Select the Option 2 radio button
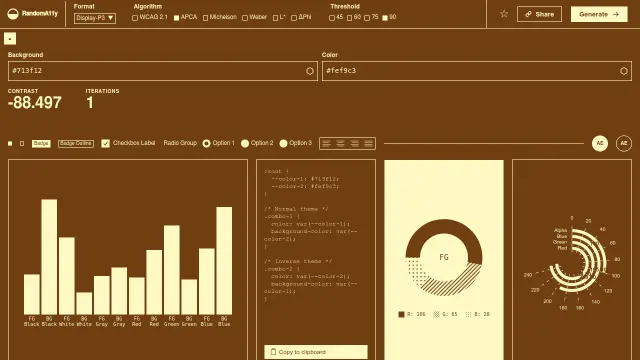The height and width of the screenshot is (360, 640). point(245,143)
